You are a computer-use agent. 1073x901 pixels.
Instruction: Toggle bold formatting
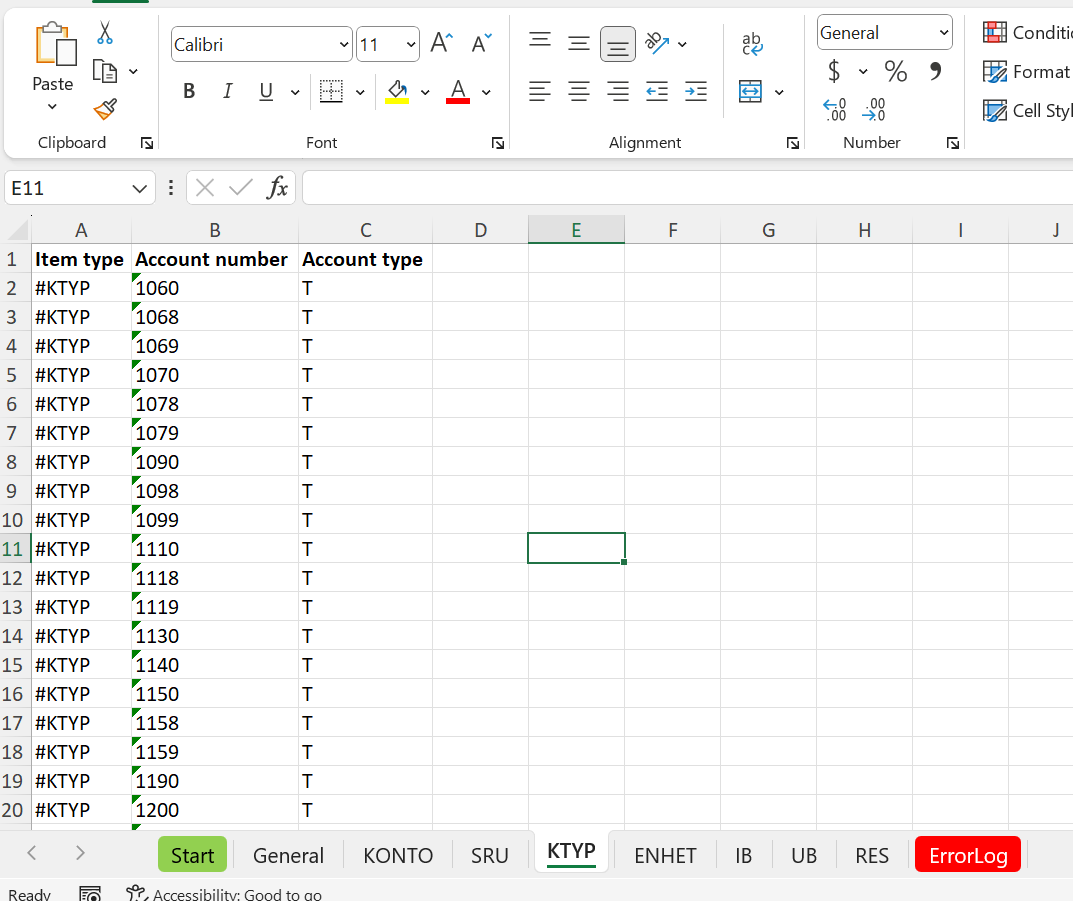coord(189,91)
